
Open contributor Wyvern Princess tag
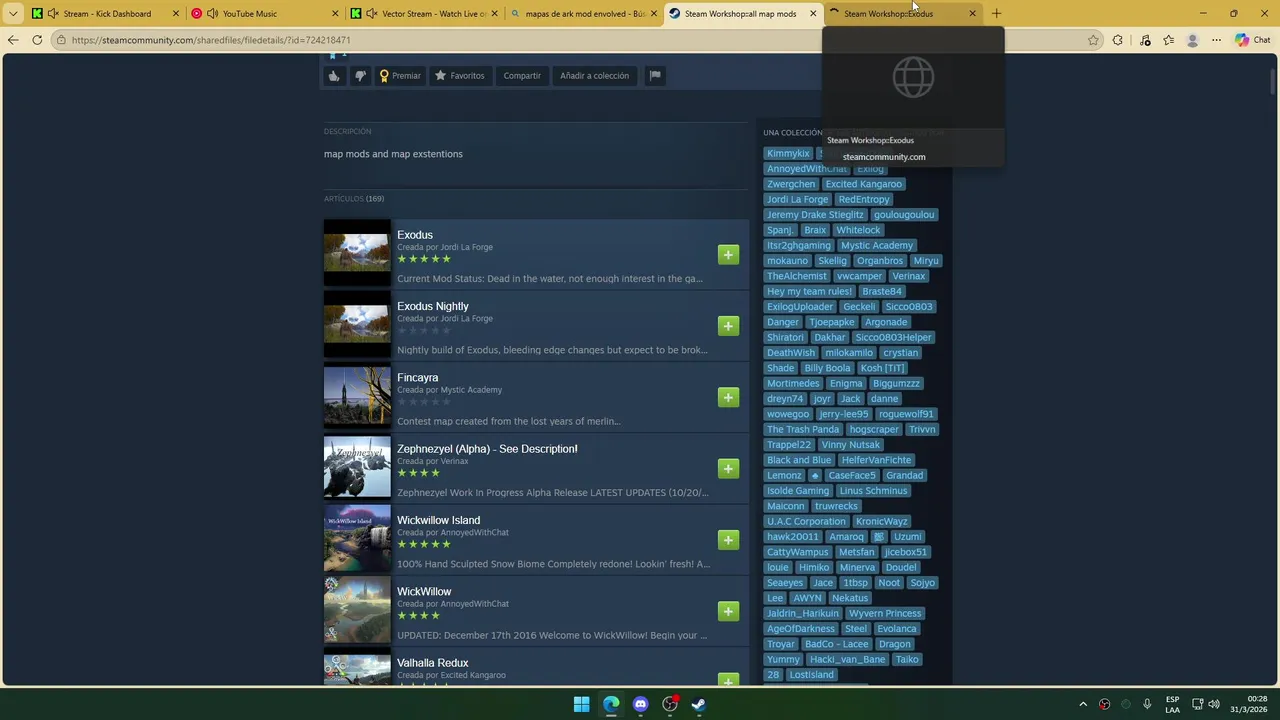pyautogui.click(x=885, y=614)
